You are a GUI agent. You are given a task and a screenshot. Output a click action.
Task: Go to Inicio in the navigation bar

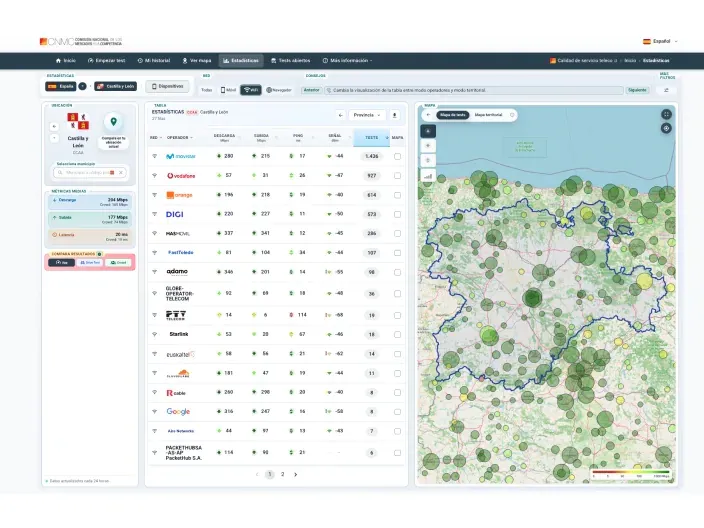pyautogui.click(x=66, y=61)
